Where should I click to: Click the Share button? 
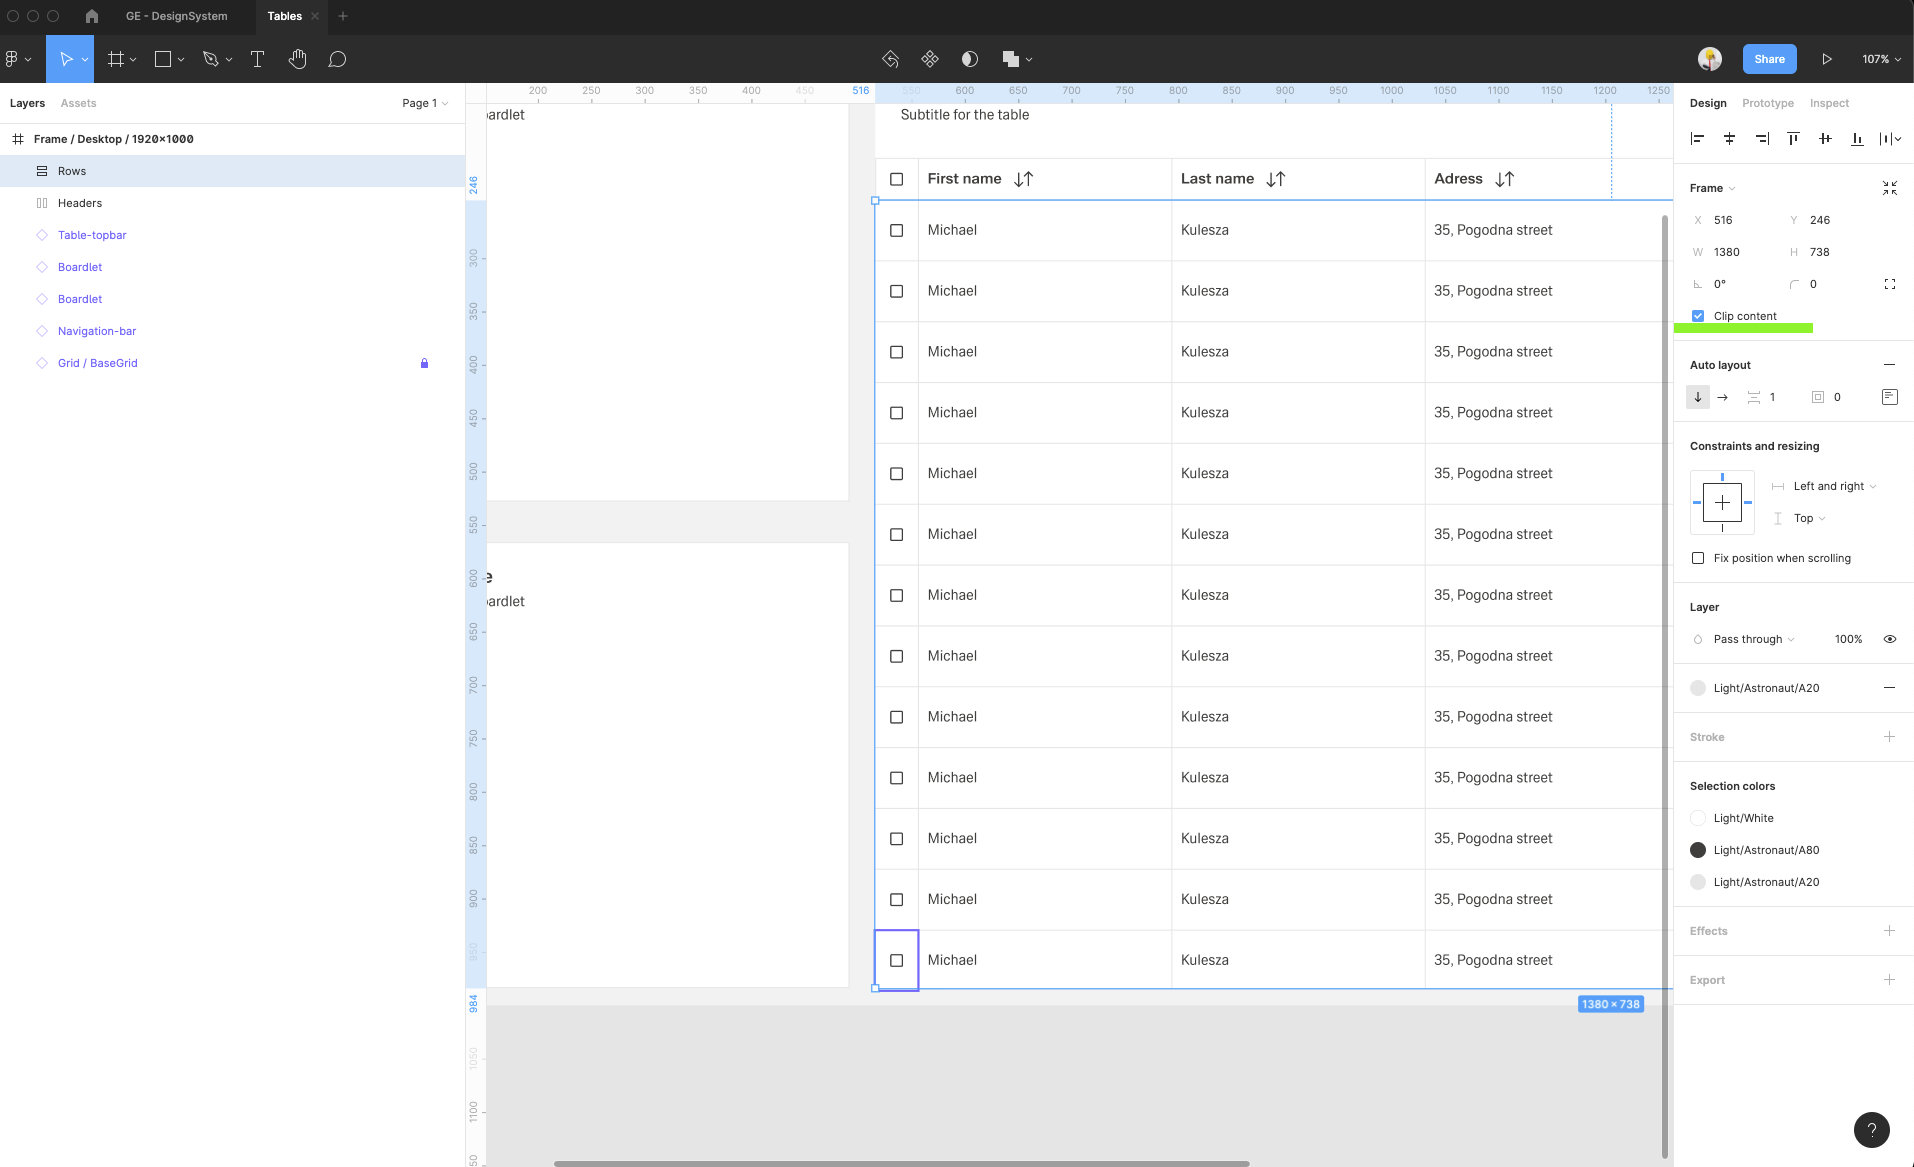pos(1769,59)
